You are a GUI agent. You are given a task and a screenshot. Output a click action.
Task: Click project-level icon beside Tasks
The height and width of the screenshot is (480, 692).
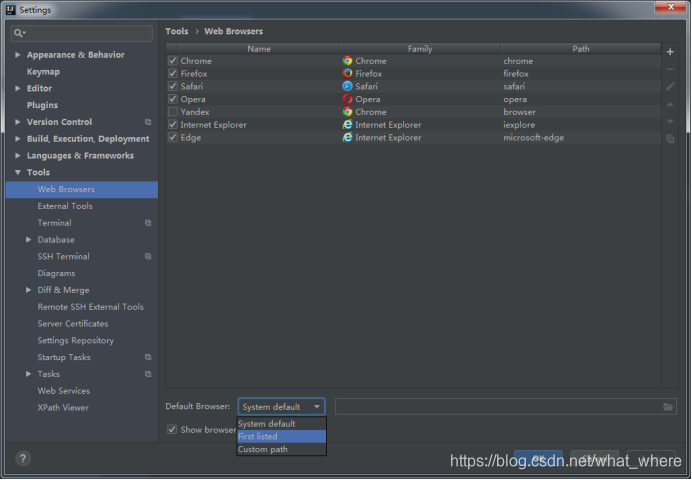click(x=148, y=374)
